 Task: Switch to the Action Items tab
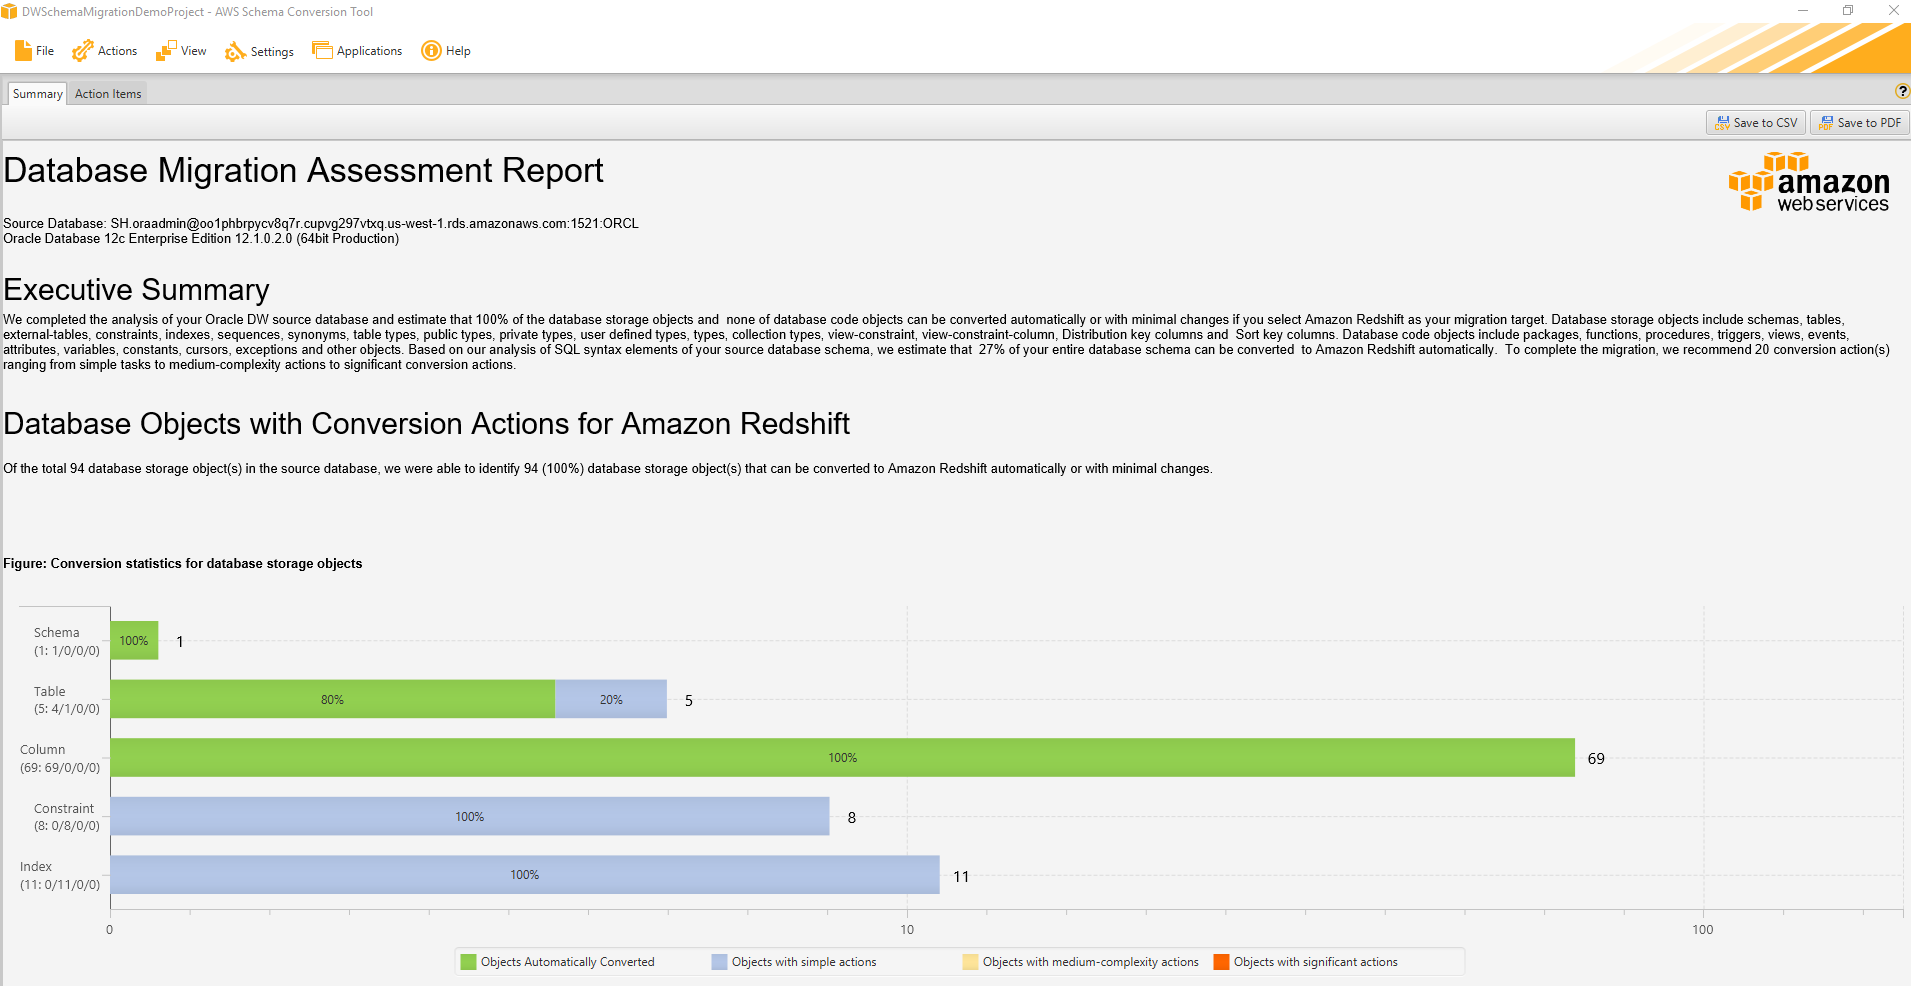(x=108, y=94)
